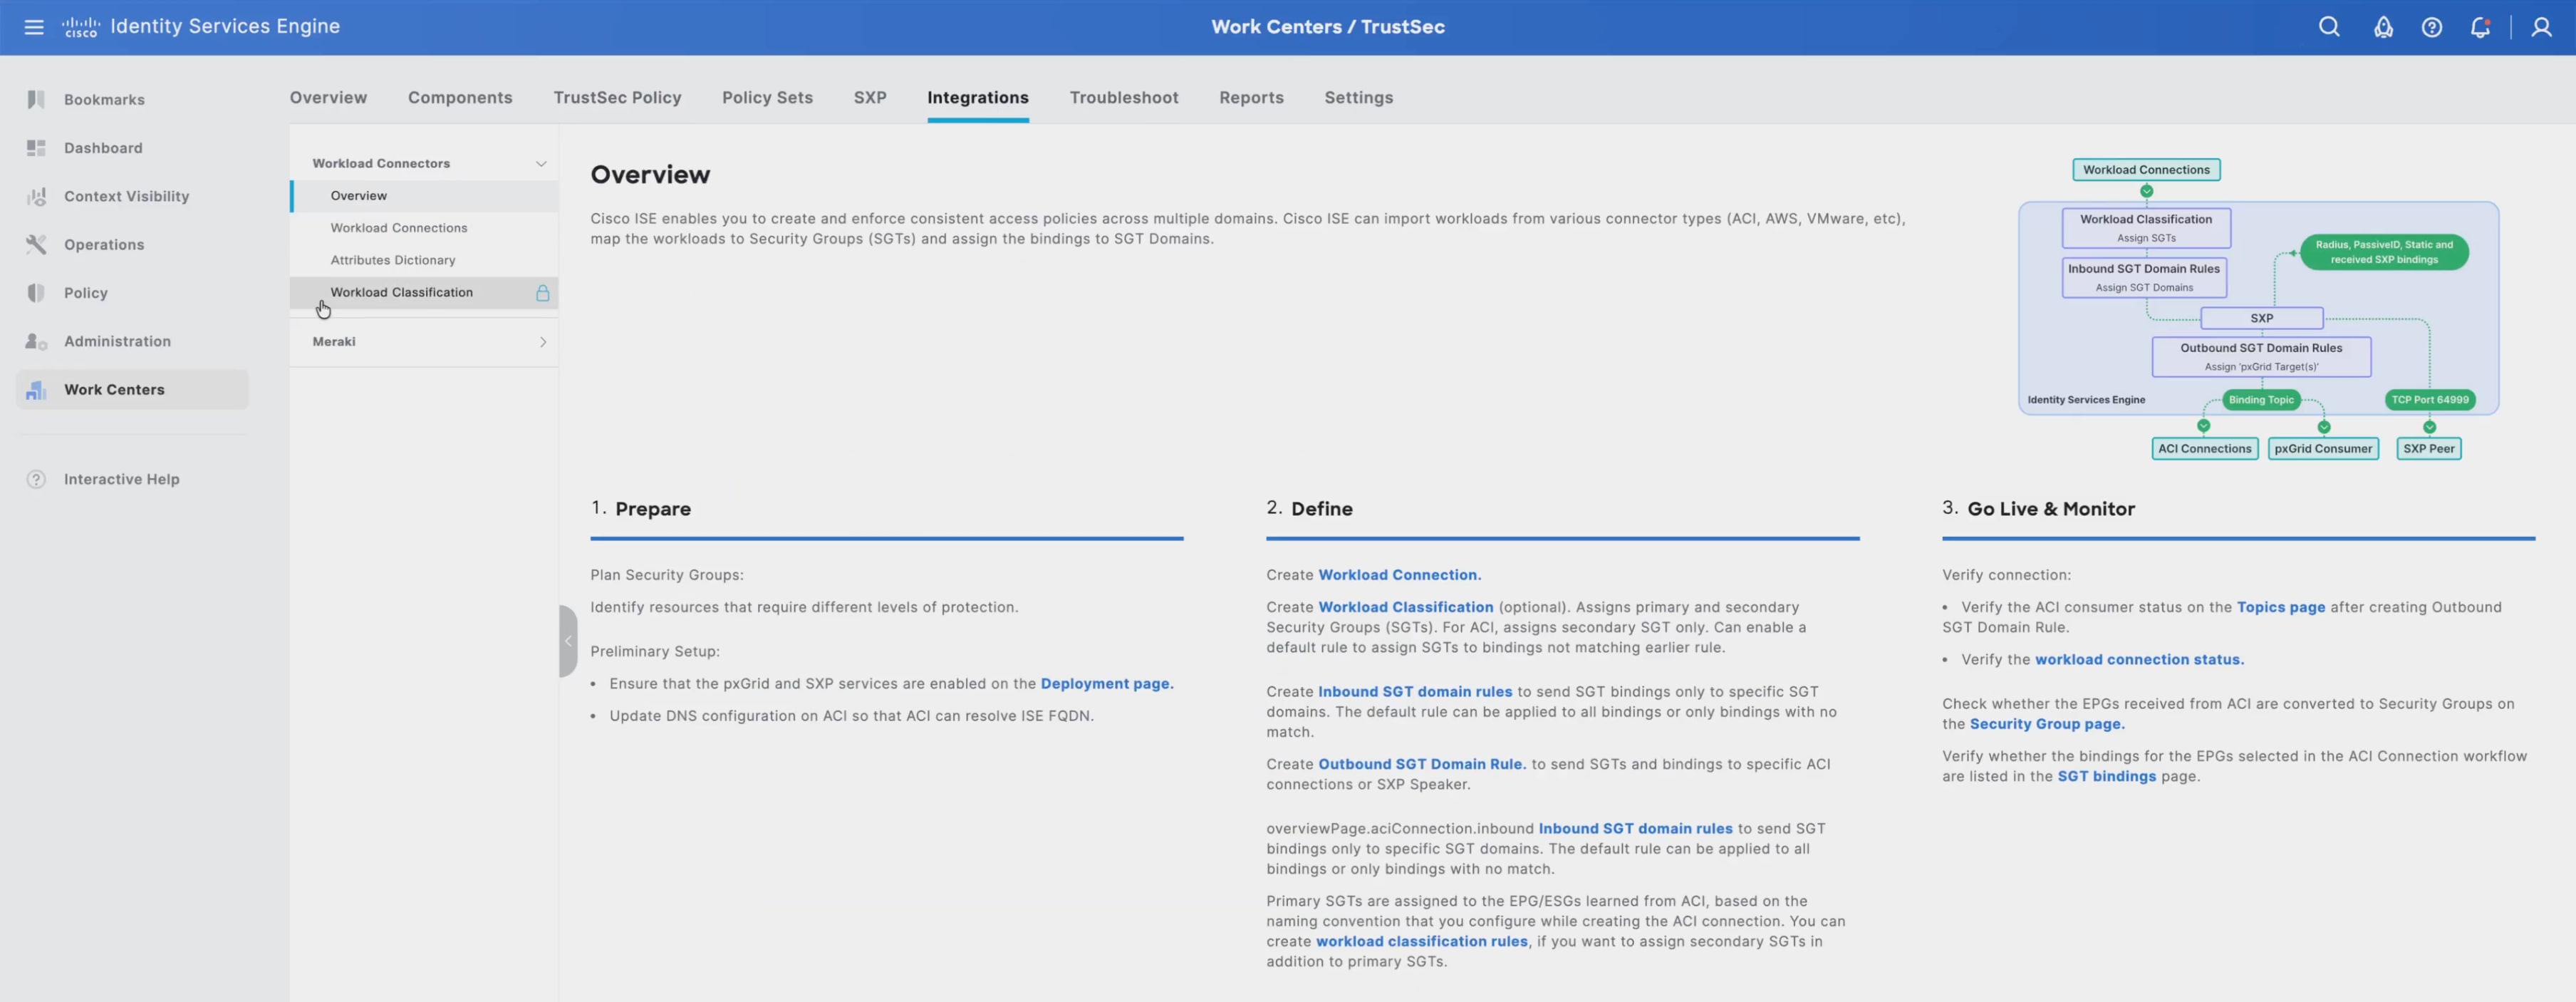The image size is (2576, 1002).
Task: Click the Work Centers sidebar icon
Action: (36, 389)
